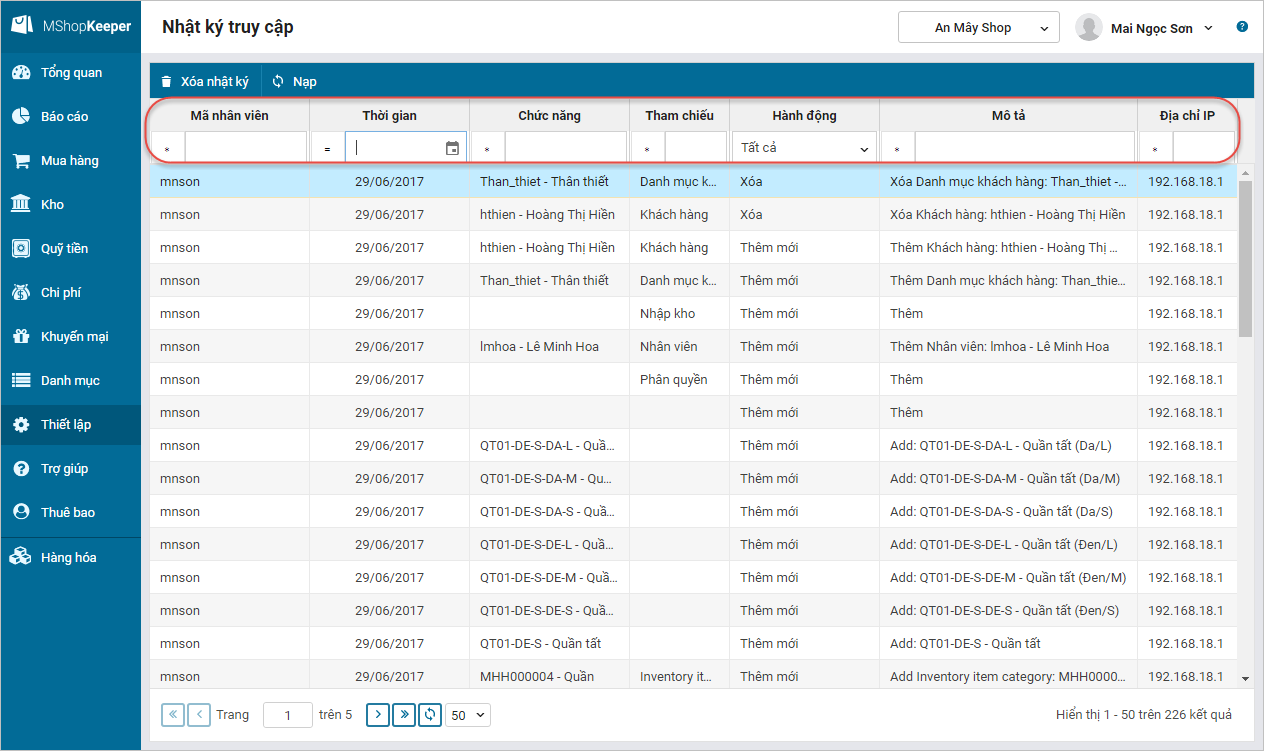The height and width of the screenshot is (751, 1264).
Task: Expand Mai Ngọc Sơn user menu chevron
Action: click(1208, 28)
